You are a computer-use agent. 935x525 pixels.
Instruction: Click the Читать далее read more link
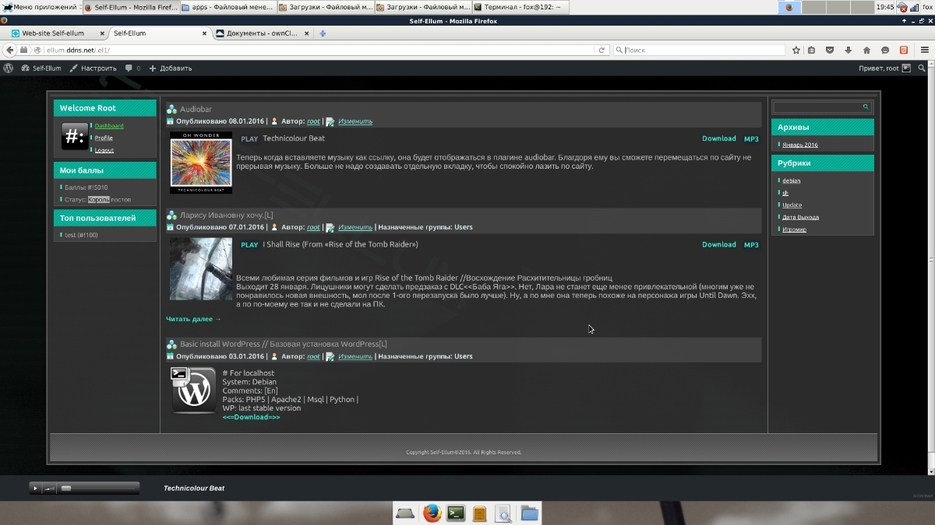pos(193,319)
